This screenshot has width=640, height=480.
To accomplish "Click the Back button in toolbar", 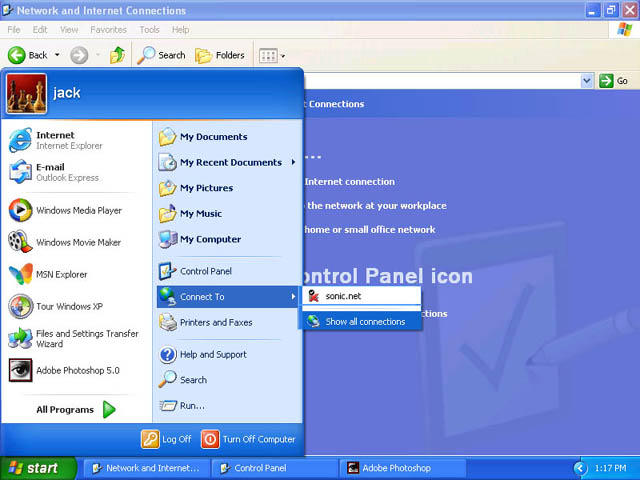I will coord(28,55).
